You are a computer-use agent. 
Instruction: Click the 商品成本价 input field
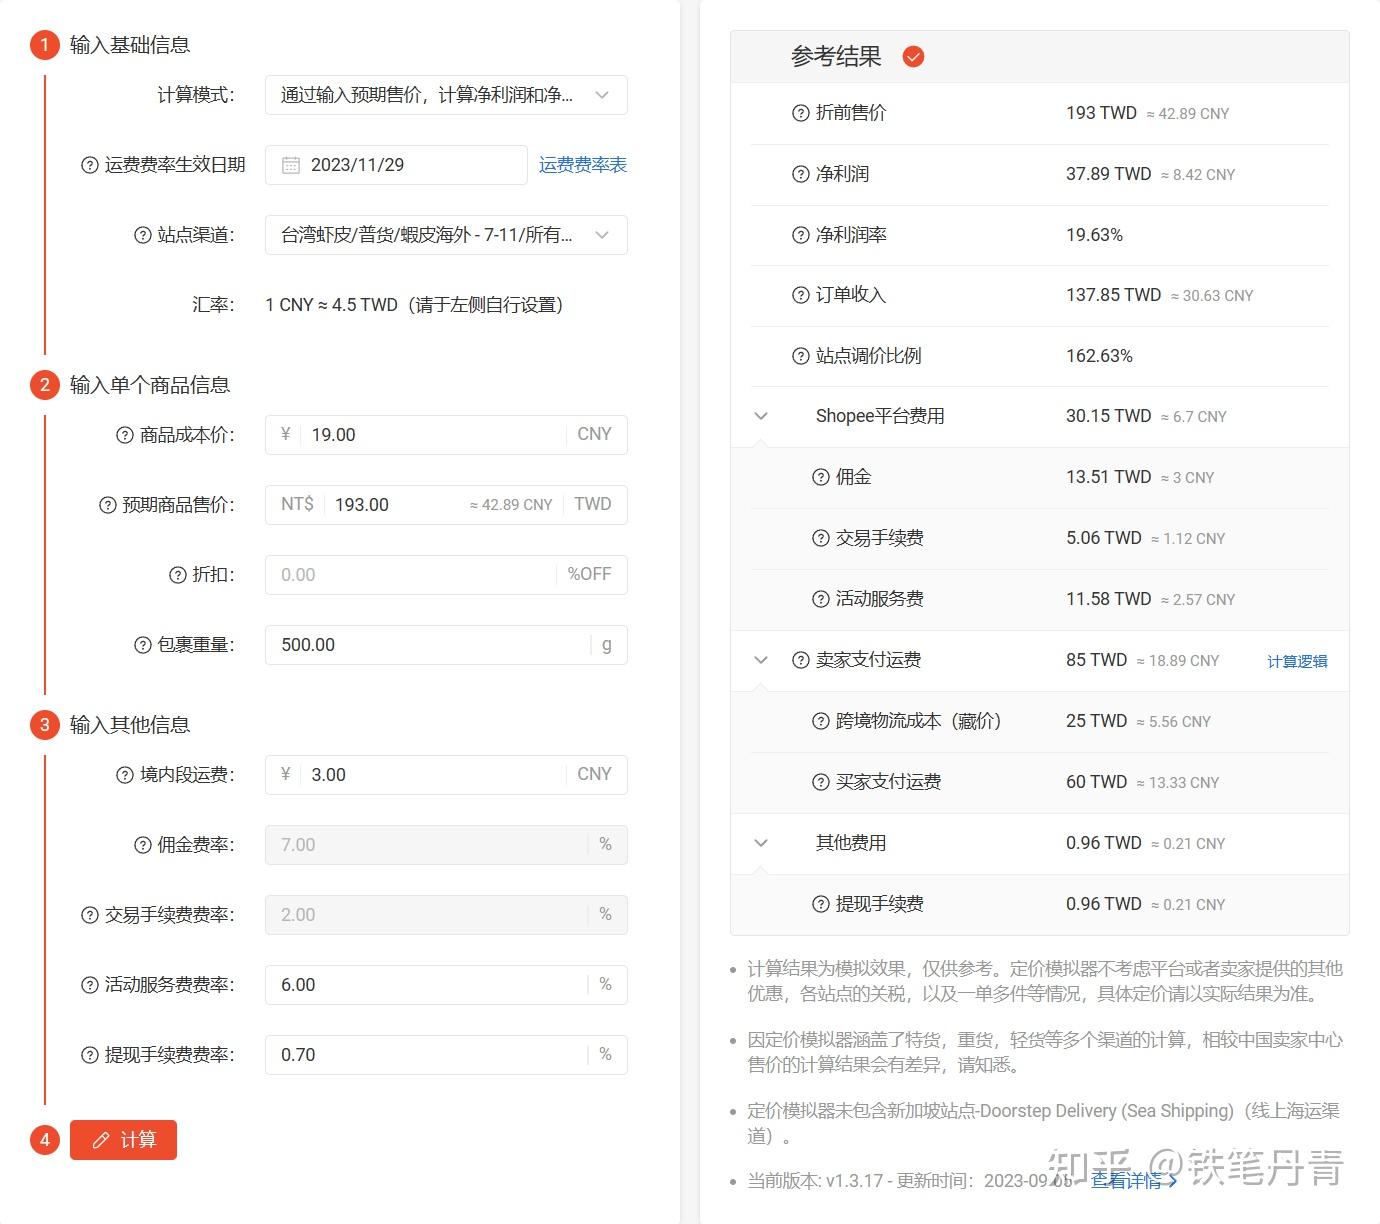point(446,435)
